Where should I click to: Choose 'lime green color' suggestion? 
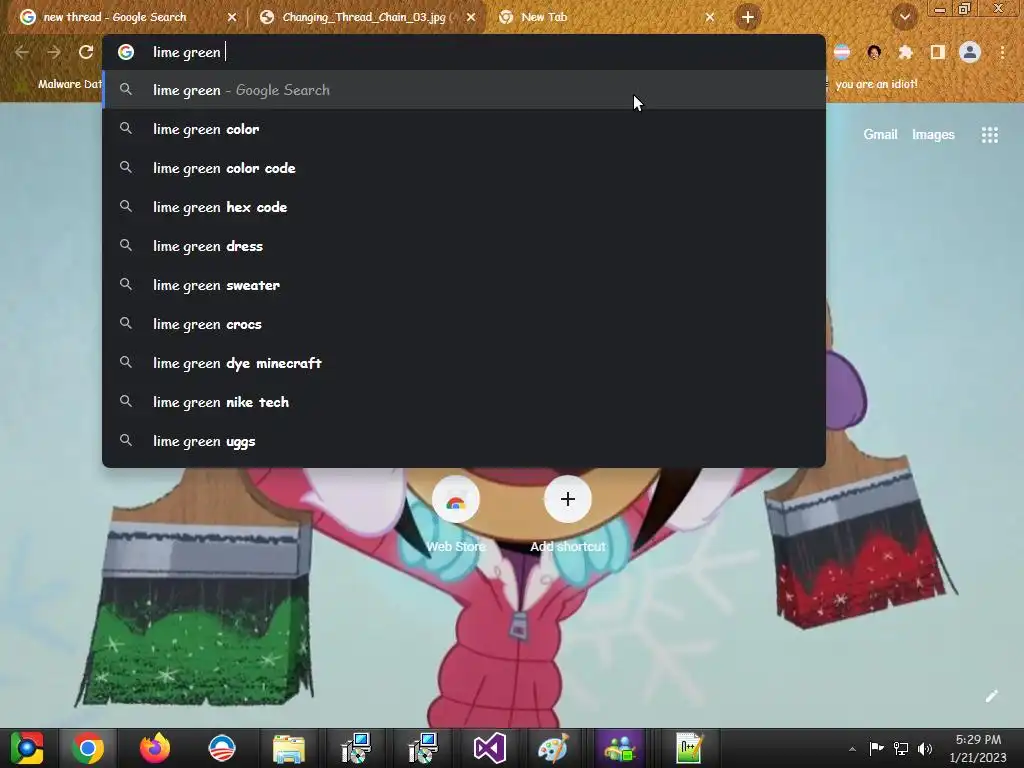pos(464,129)
